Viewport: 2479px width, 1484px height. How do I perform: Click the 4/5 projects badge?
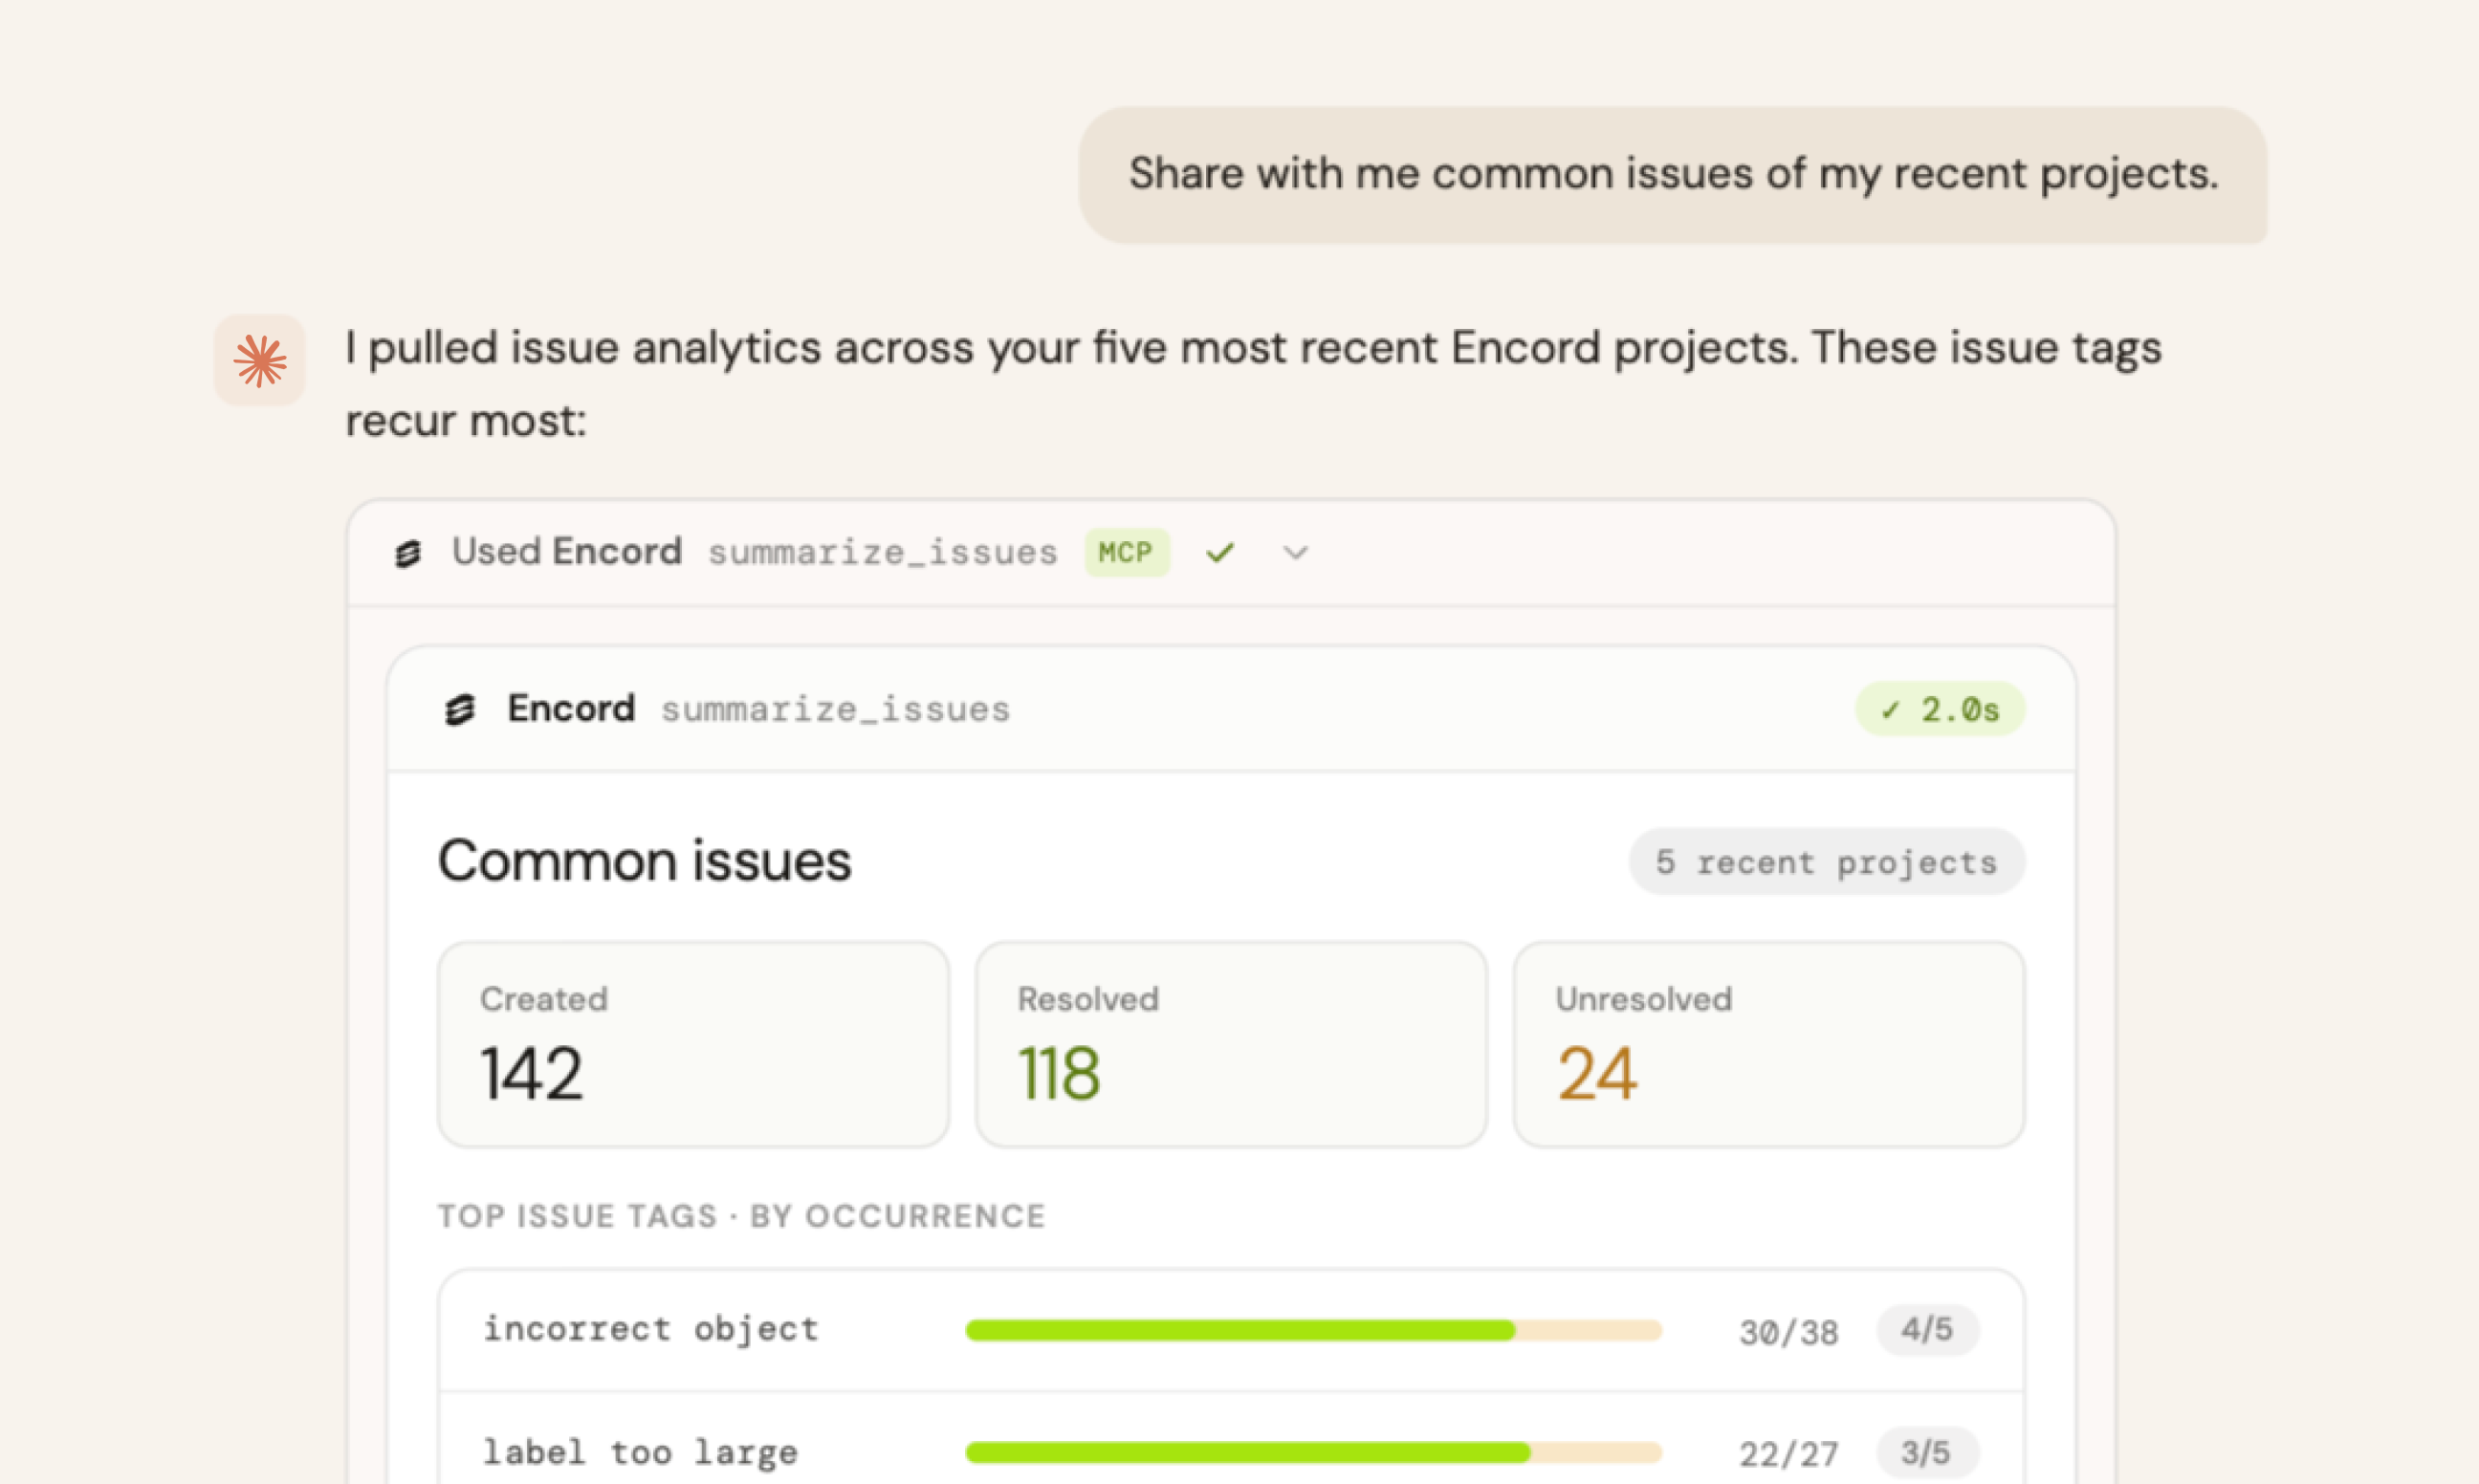tap(1927, 1330)
